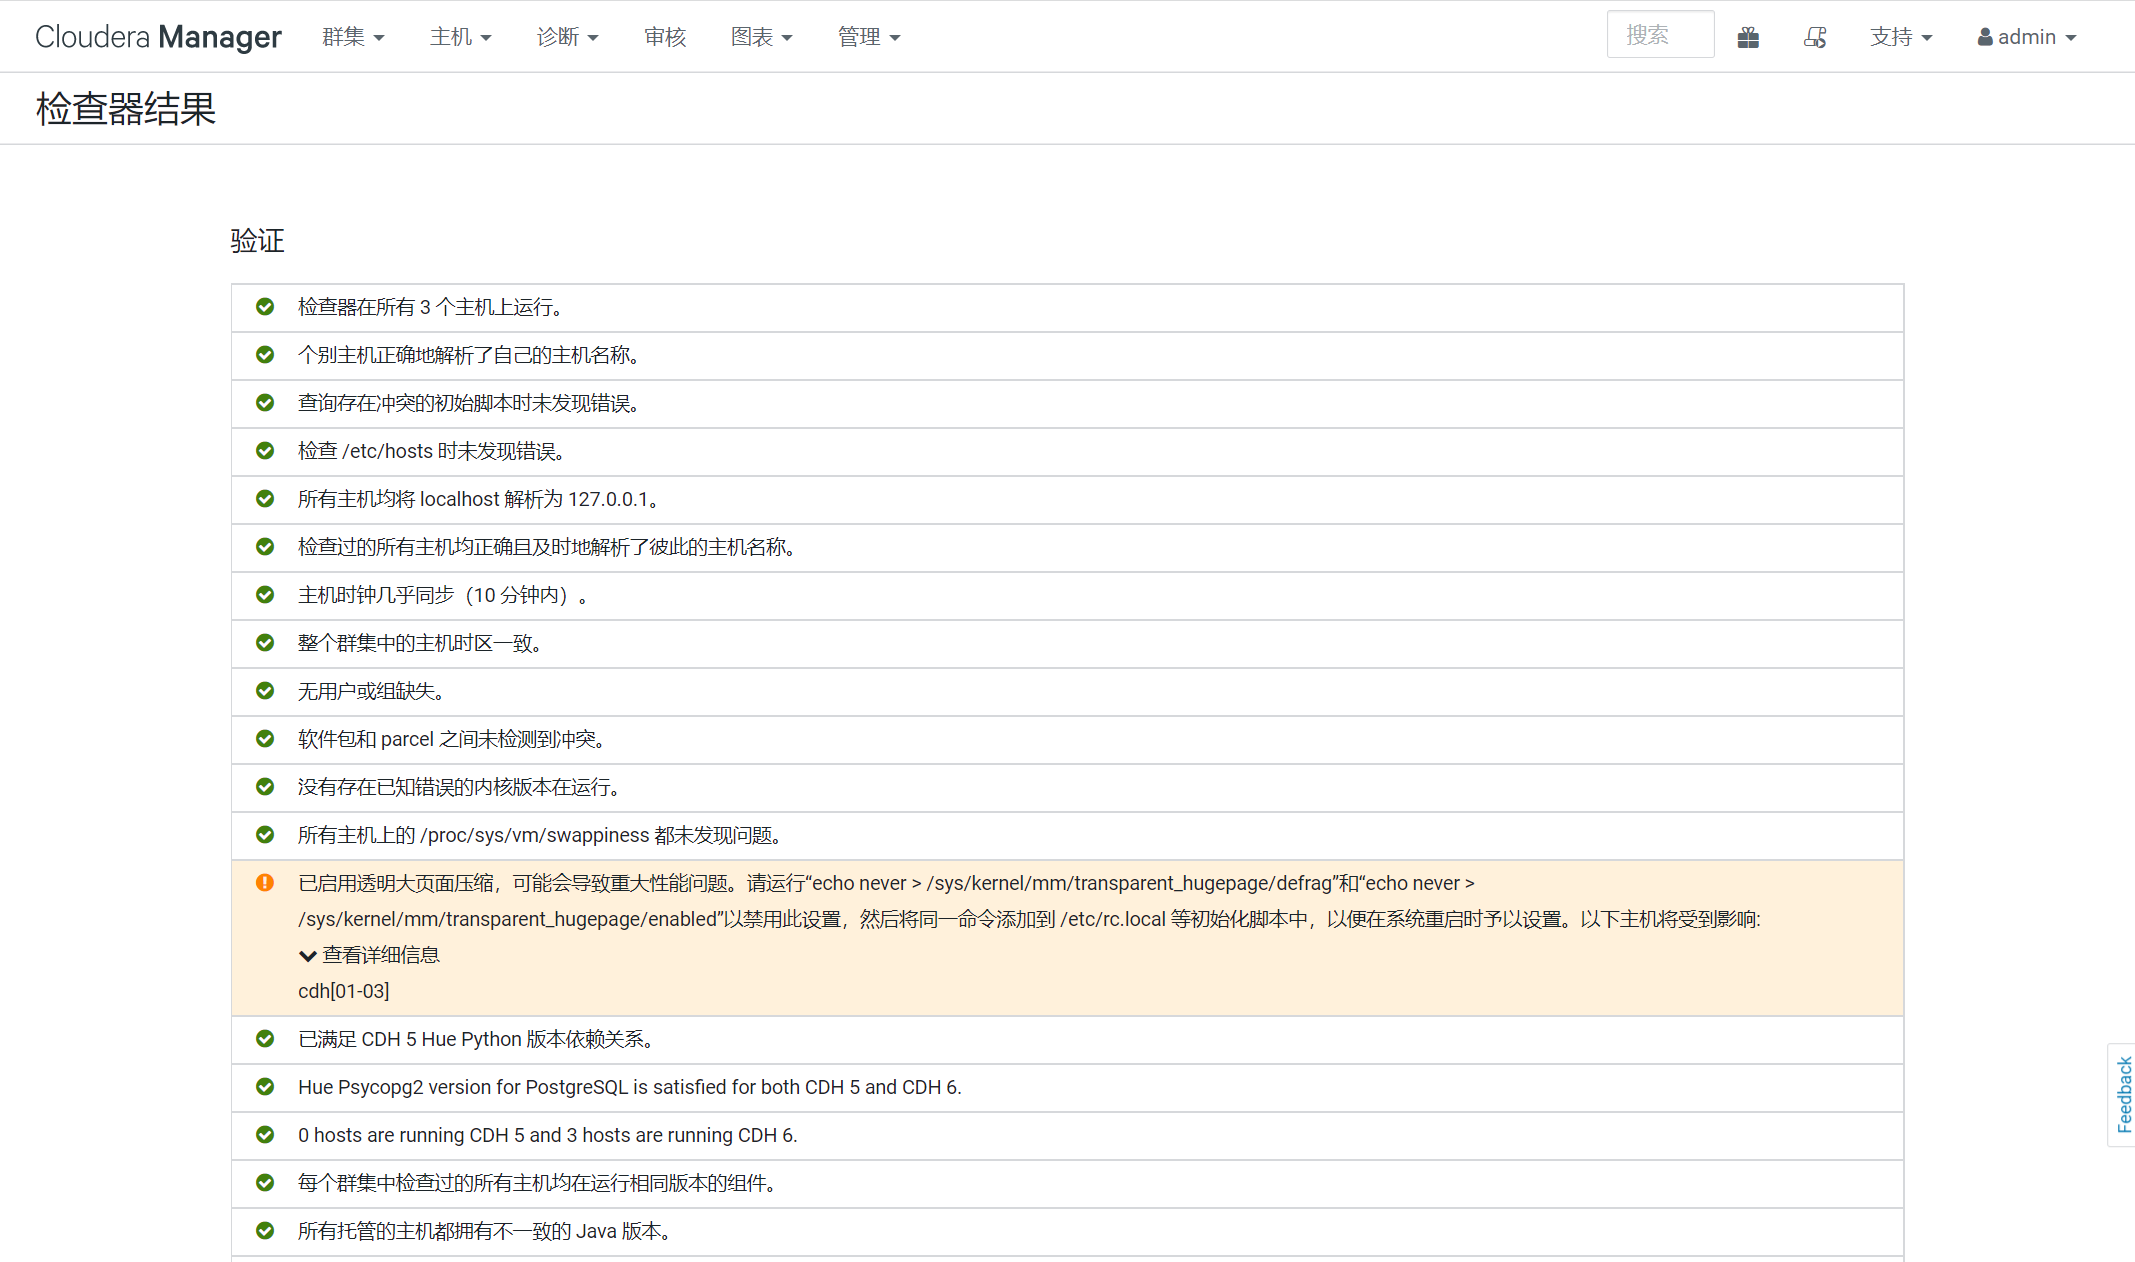The height and width of the screenshot is (1262, 2135).
Task: Click green check icon beside the time zone consistency row
Action: pos(265,643)
